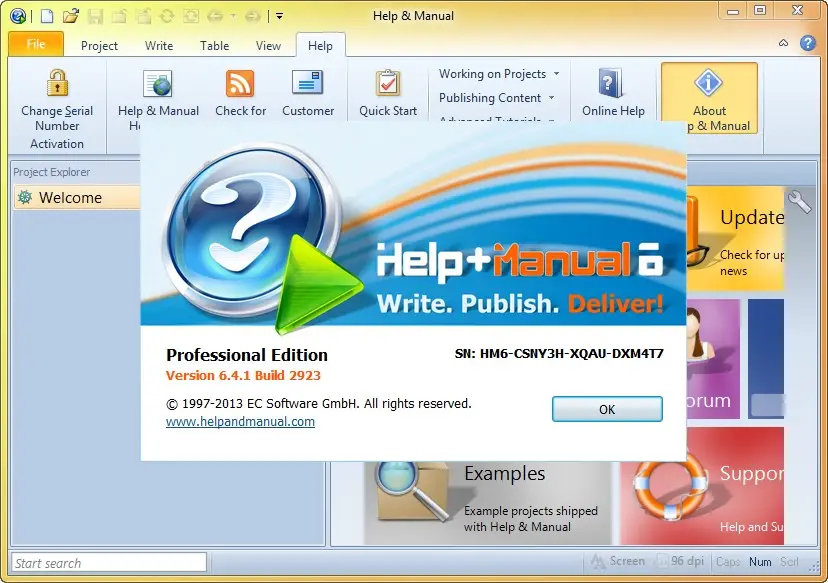
Task: Switch to the Project ribbon tab
Action: coord(99,45)
